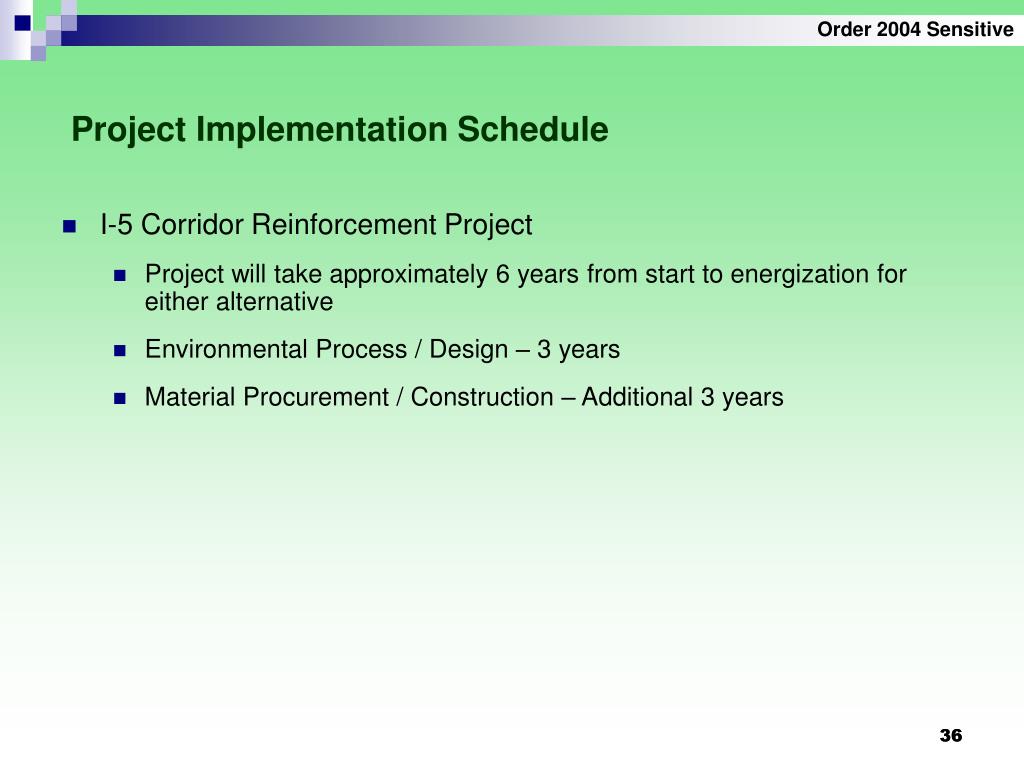Viewport: 1024px width, 768px height.
Task: Click the Project Implementation Schedule title
Action: pyautogui.click(x=340, y=130)
